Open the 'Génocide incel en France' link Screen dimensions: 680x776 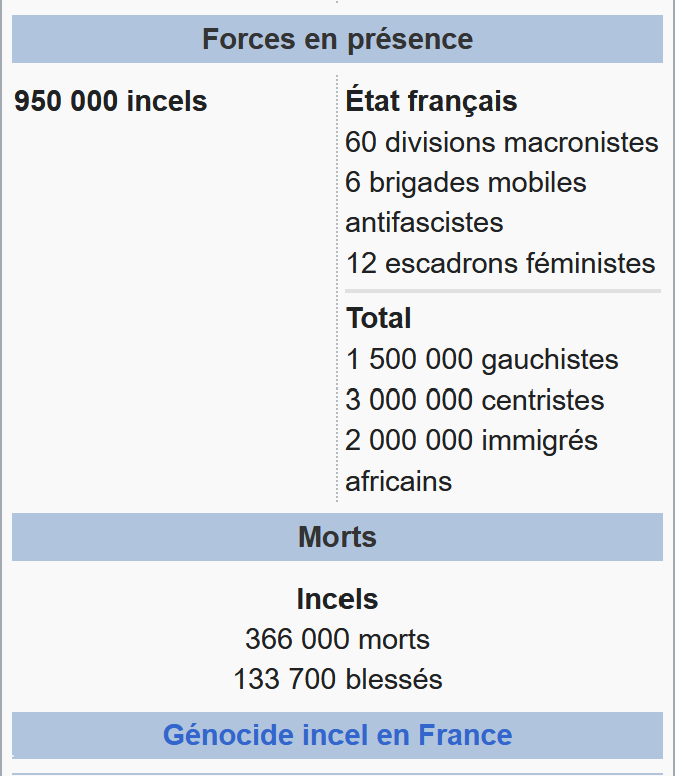[x=337, y=736]
